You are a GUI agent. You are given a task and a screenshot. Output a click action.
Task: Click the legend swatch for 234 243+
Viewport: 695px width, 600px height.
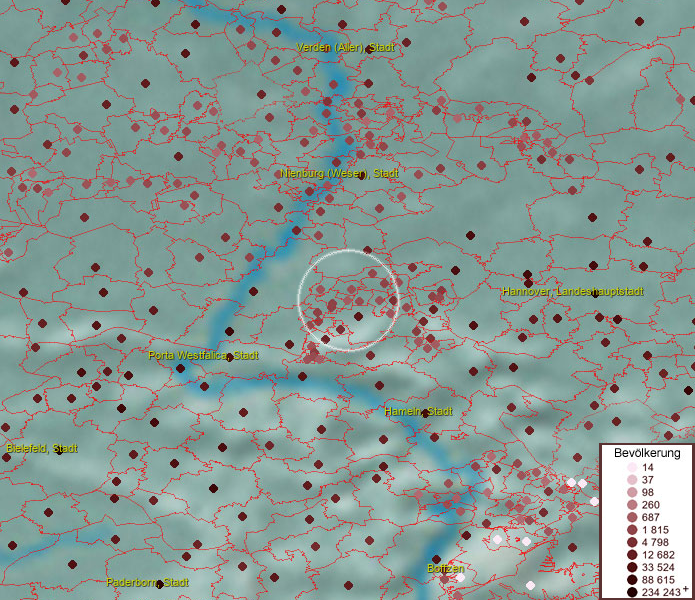(x=632, y=592)
